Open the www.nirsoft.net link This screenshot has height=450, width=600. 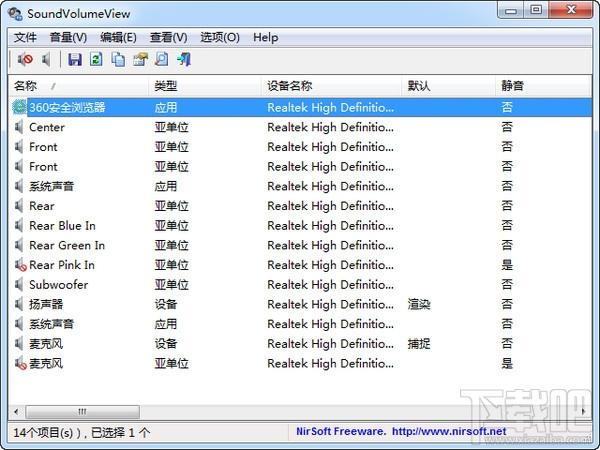click(449, 432)
